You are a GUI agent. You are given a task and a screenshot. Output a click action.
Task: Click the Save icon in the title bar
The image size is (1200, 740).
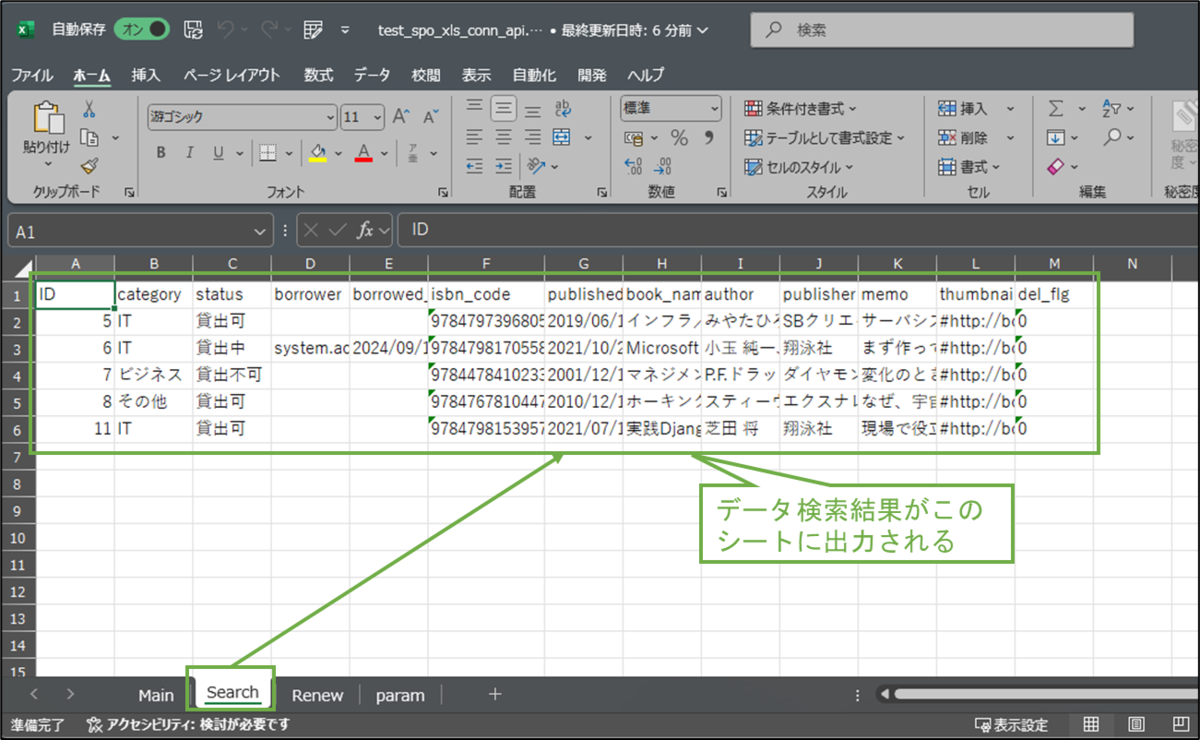194,30
